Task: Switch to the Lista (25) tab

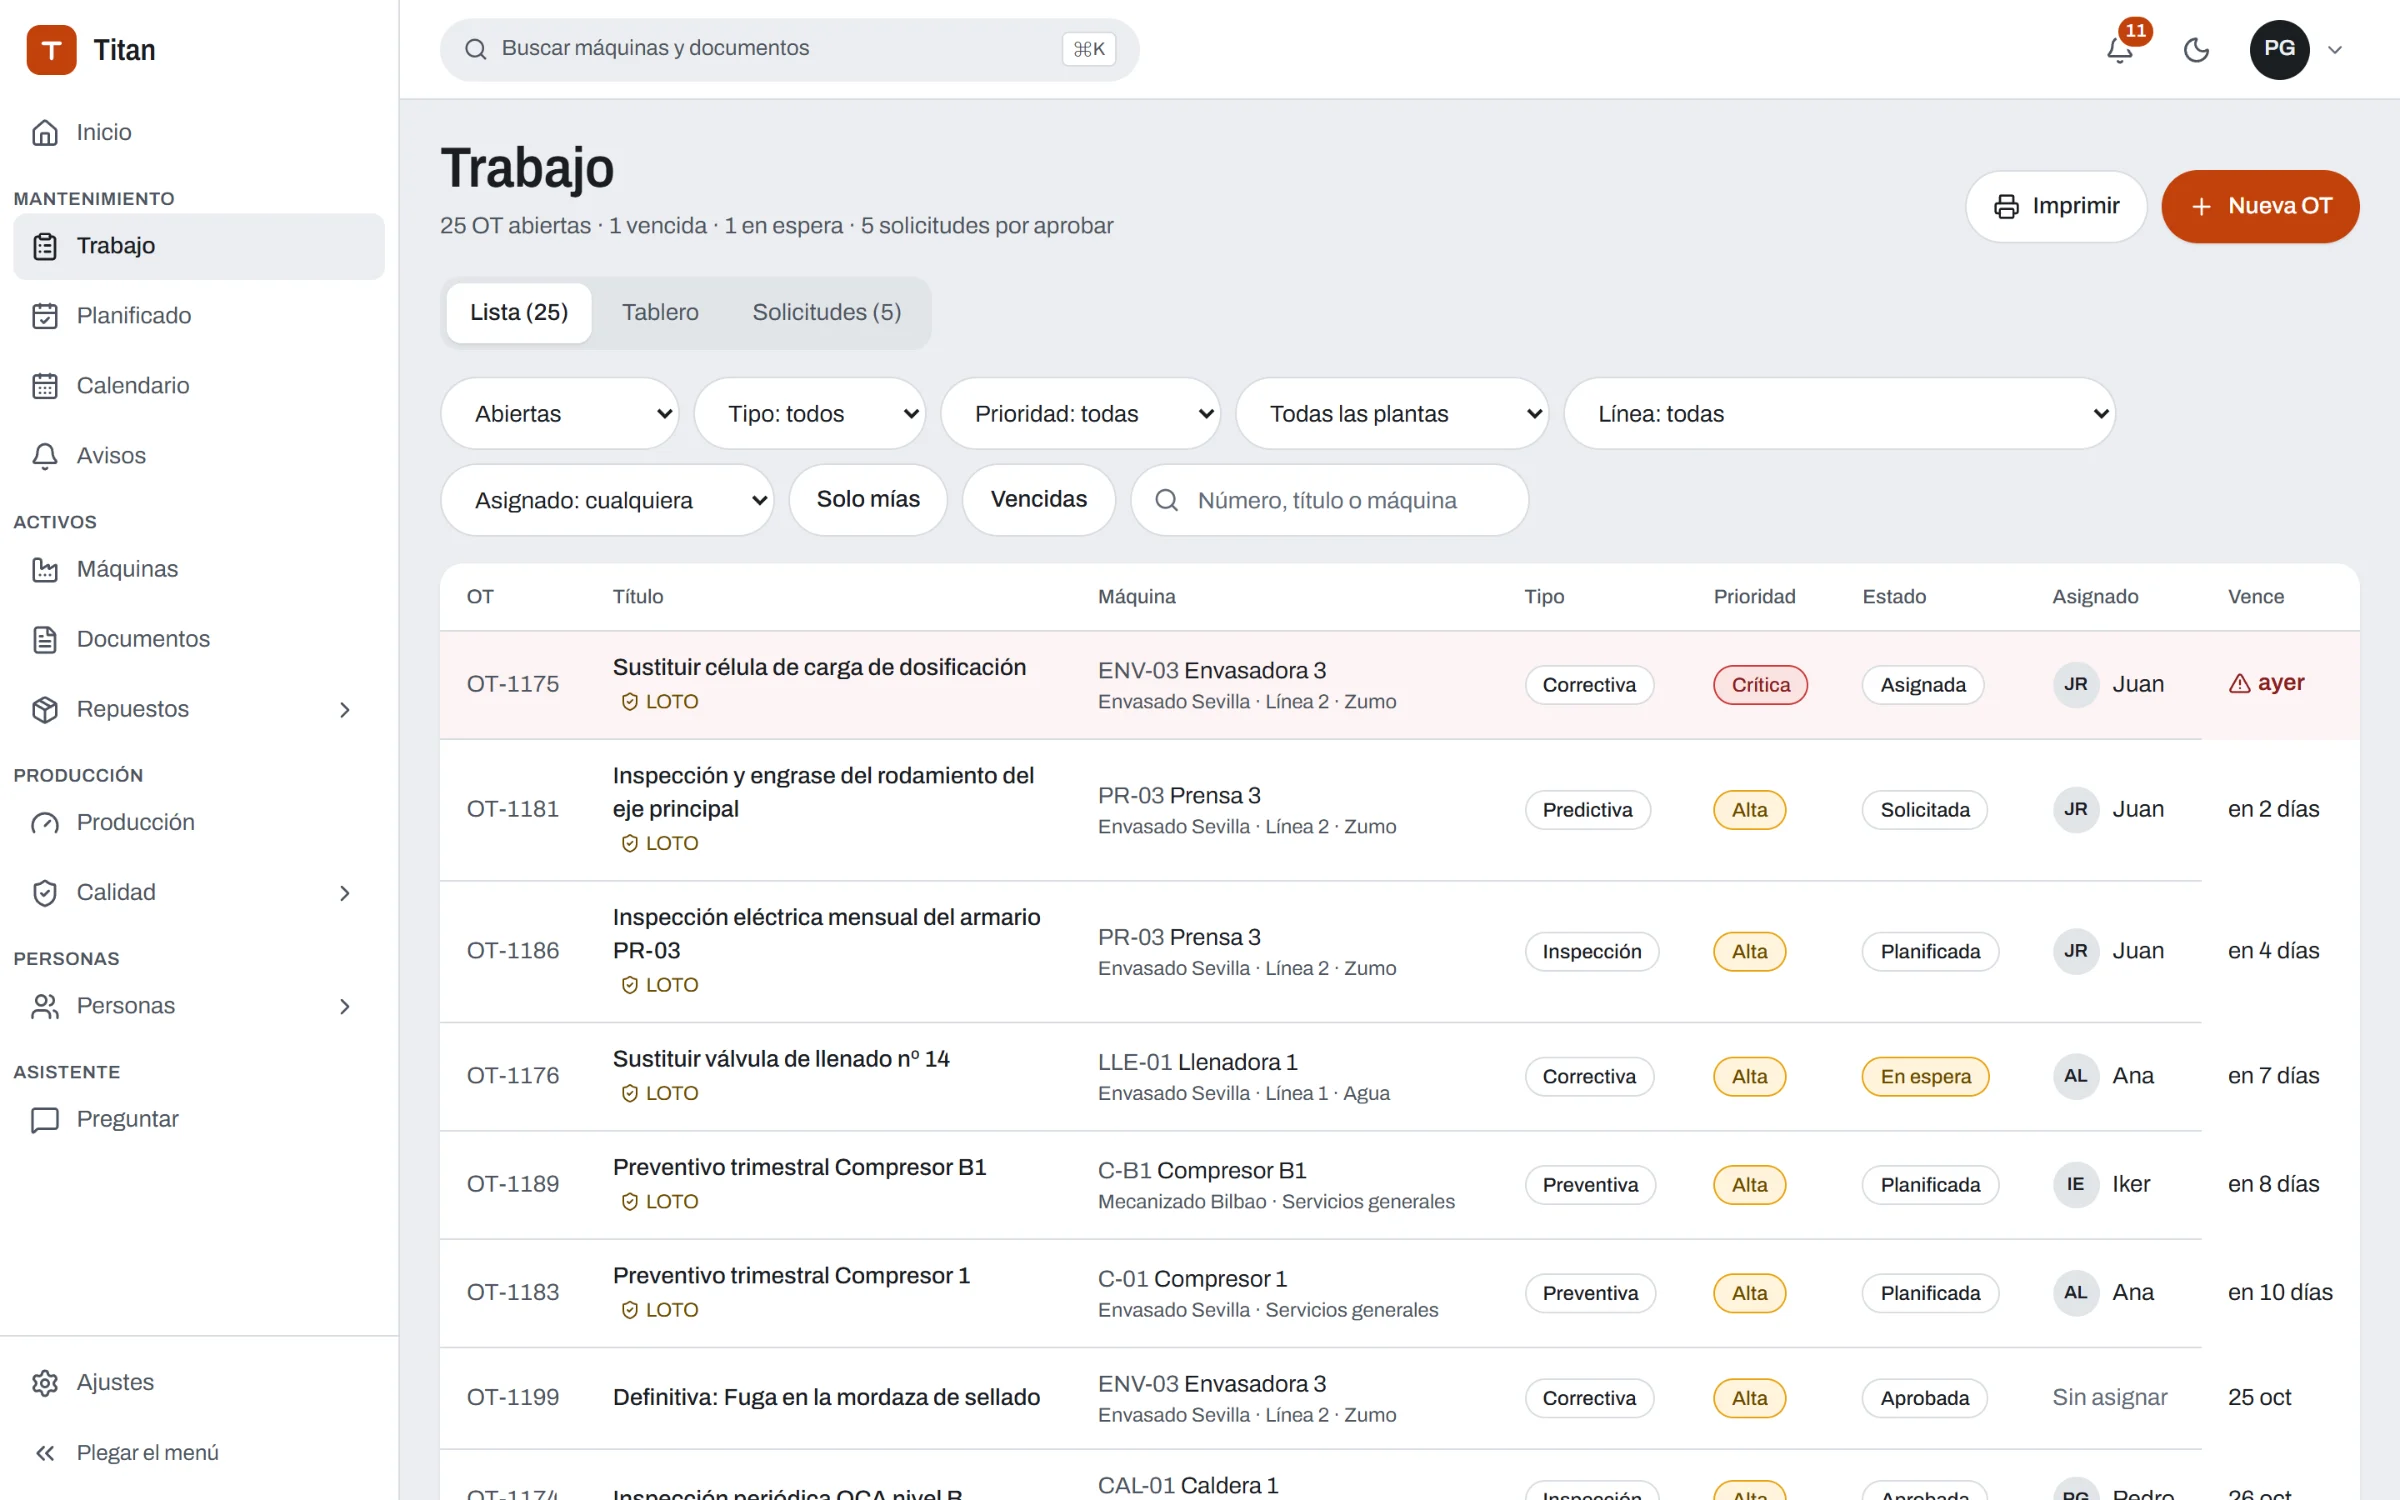Action: coord(519,312)
